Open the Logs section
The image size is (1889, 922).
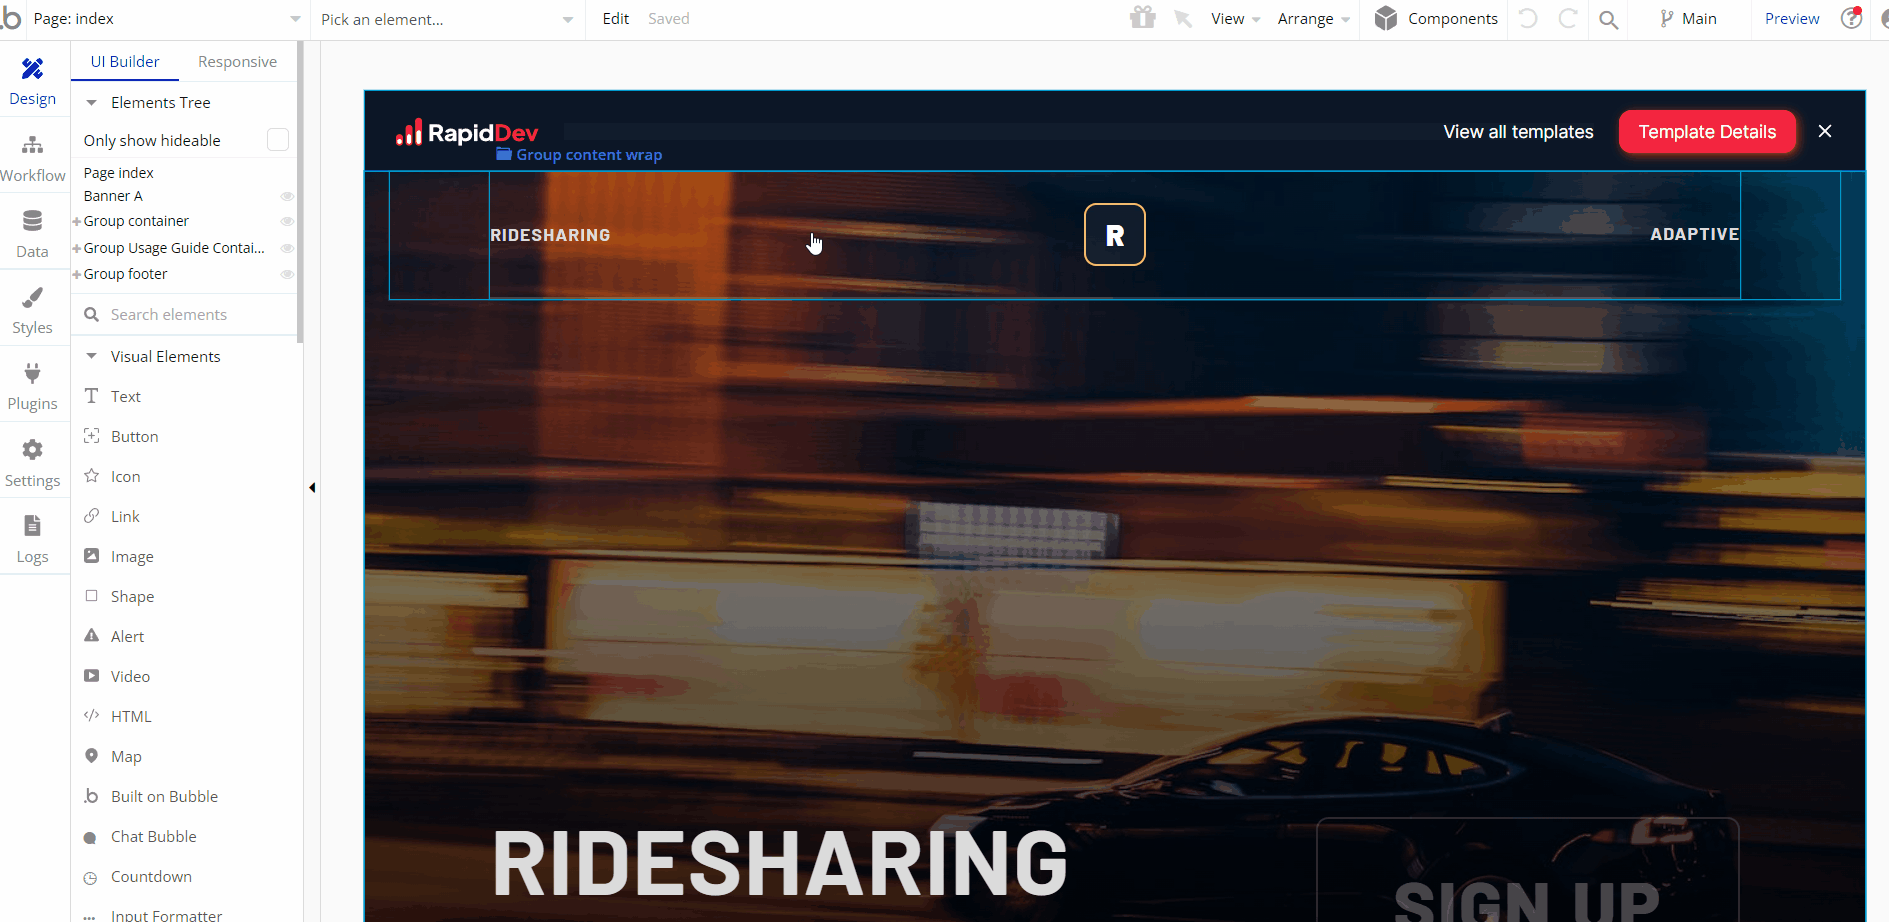(32, 540)
